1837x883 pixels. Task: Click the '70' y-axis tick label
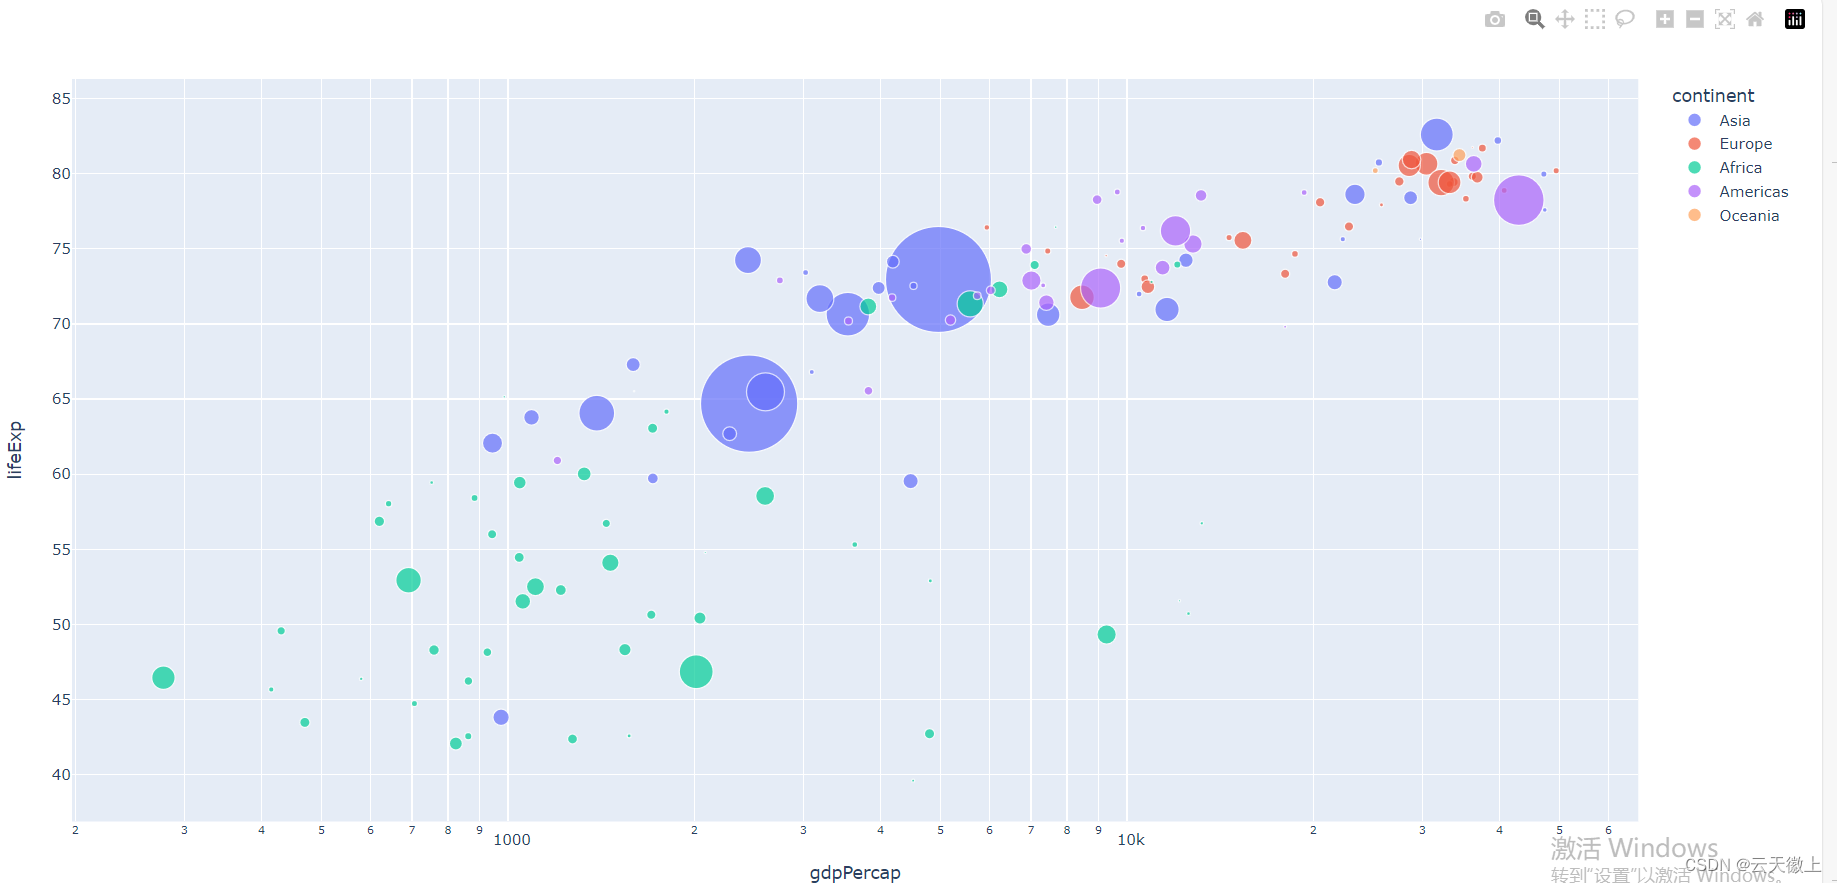coord(62,324)
